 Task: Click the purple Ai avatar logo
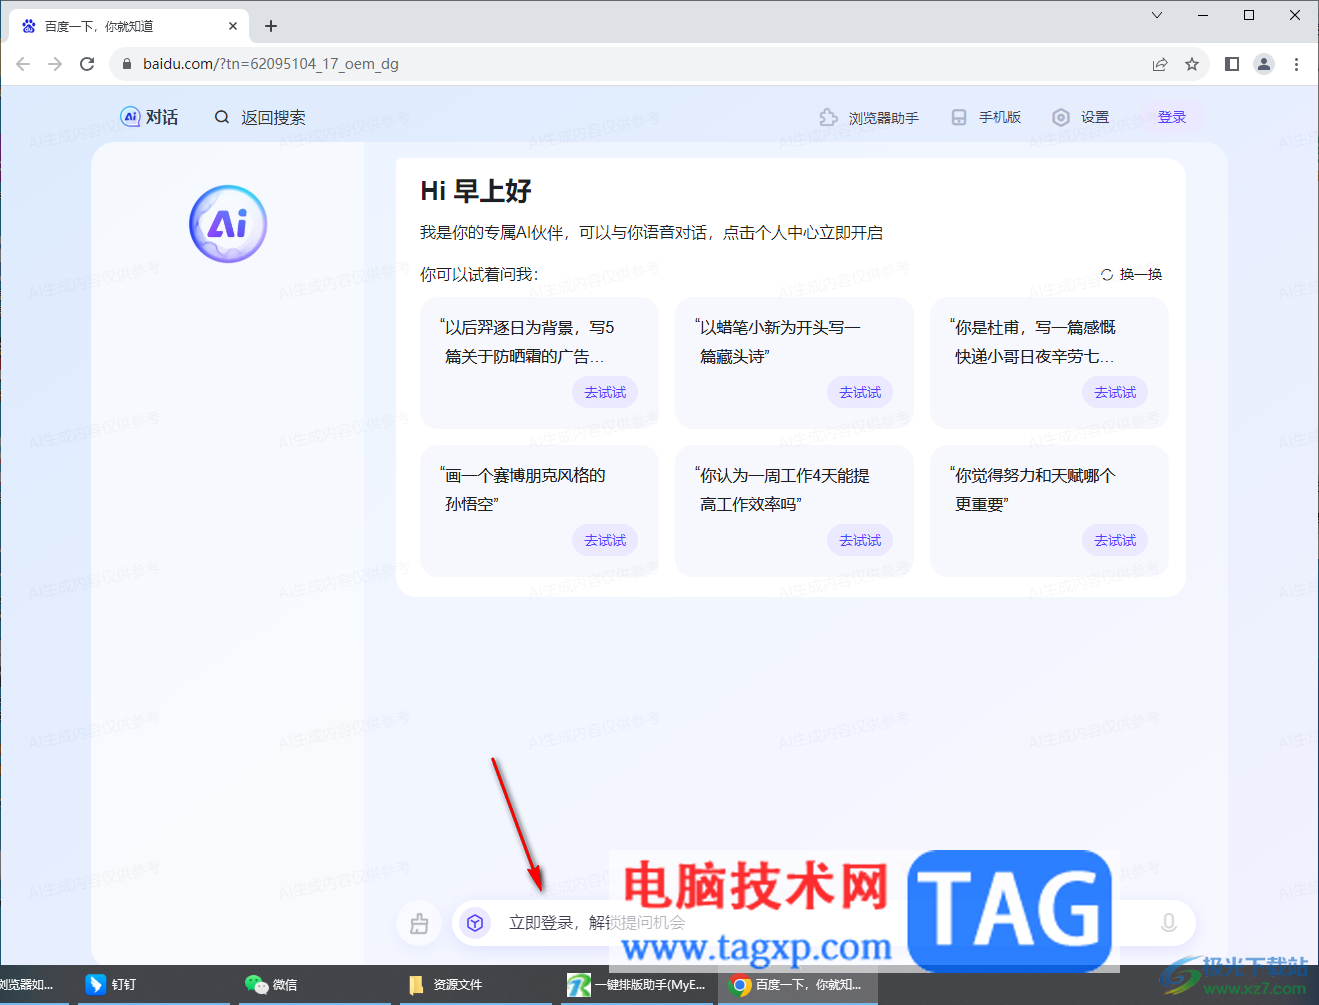click(x=228, y=224)
